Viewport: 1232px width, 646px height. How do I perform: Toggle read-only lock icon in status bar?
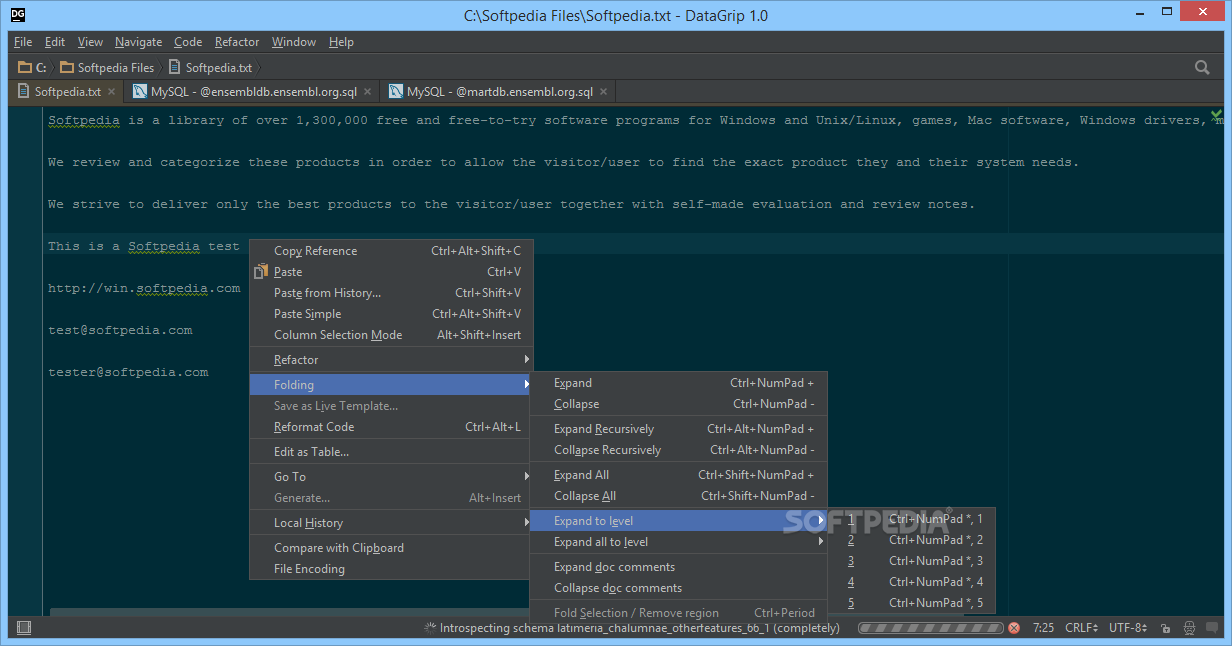click(x=1165, y=628)
